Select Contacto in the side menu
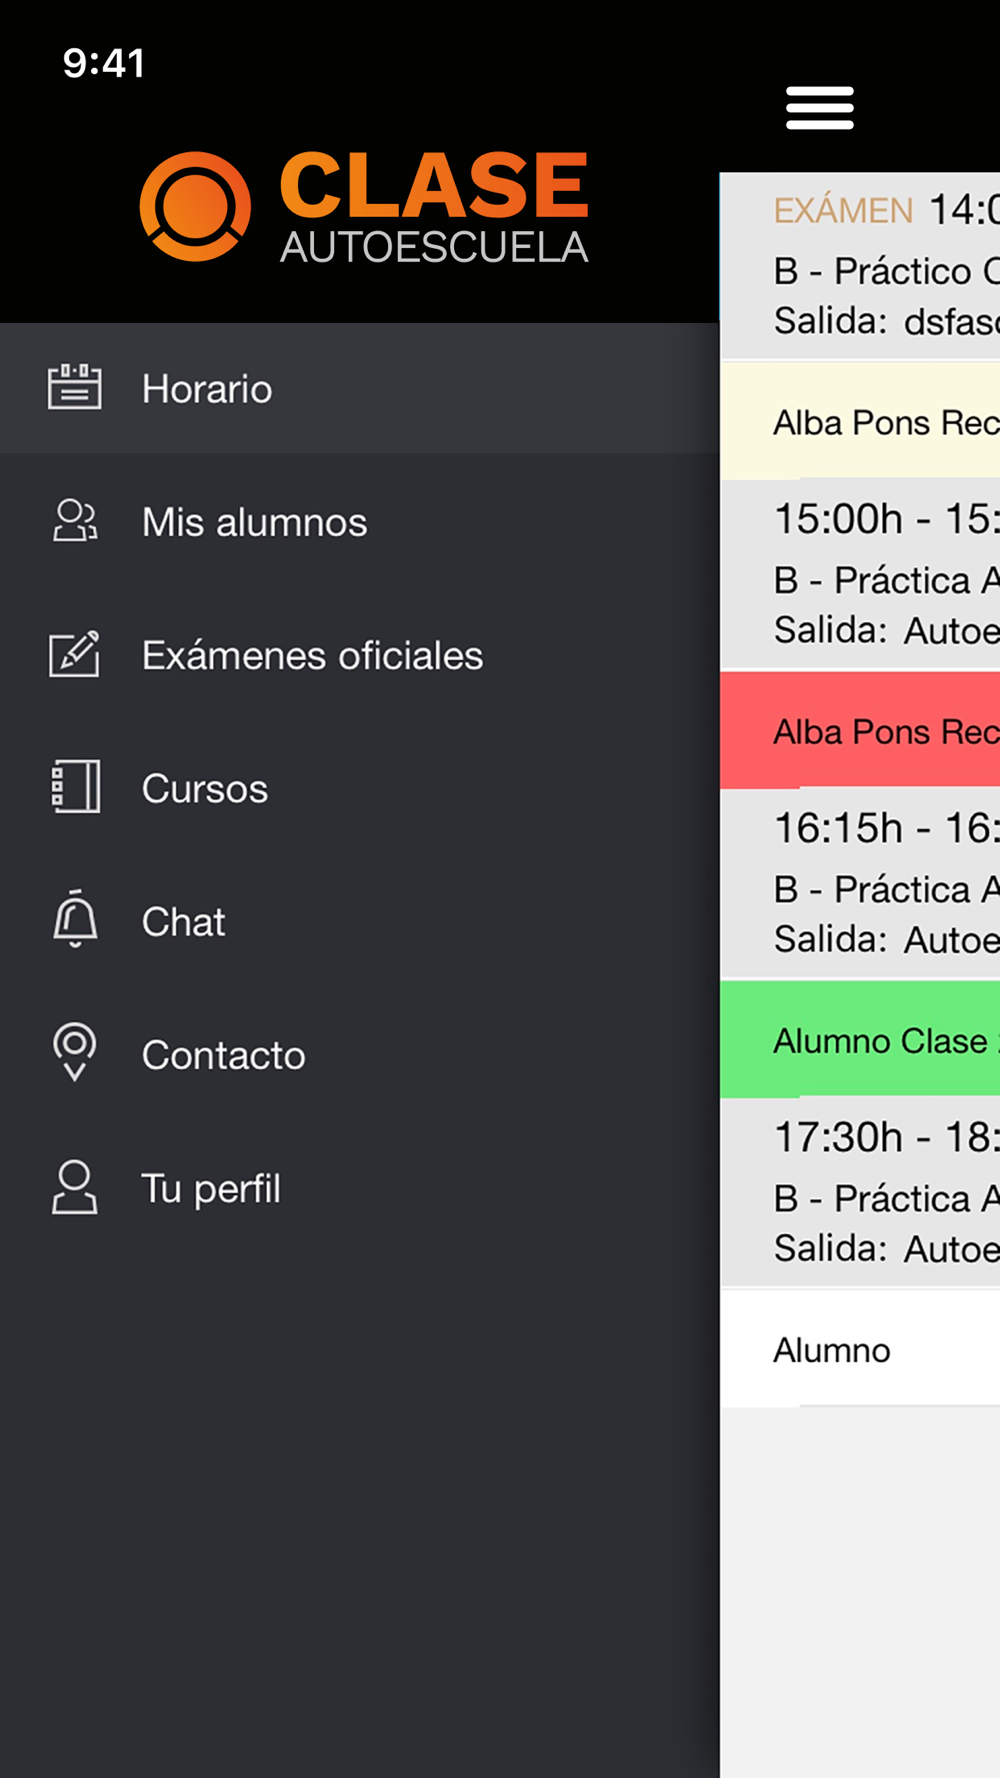The width and height of the screenshot is (1000, 1778). point(360,1054)
